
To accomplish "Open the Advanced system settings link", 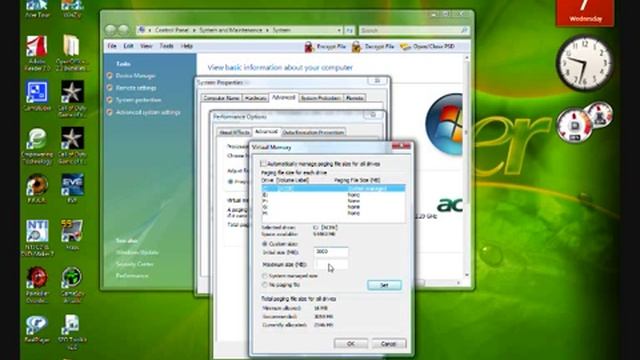I will point(148,112).
